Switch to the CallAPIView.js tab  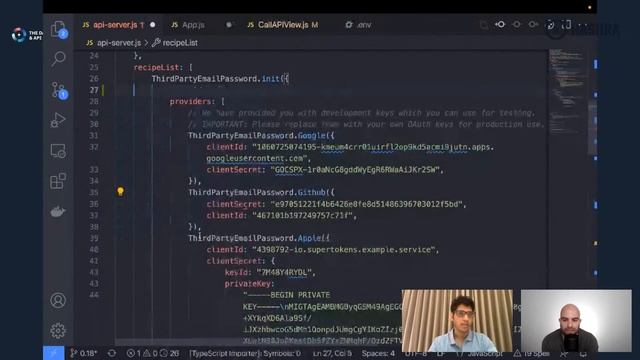pyautogui.click(x=283, y=25)
